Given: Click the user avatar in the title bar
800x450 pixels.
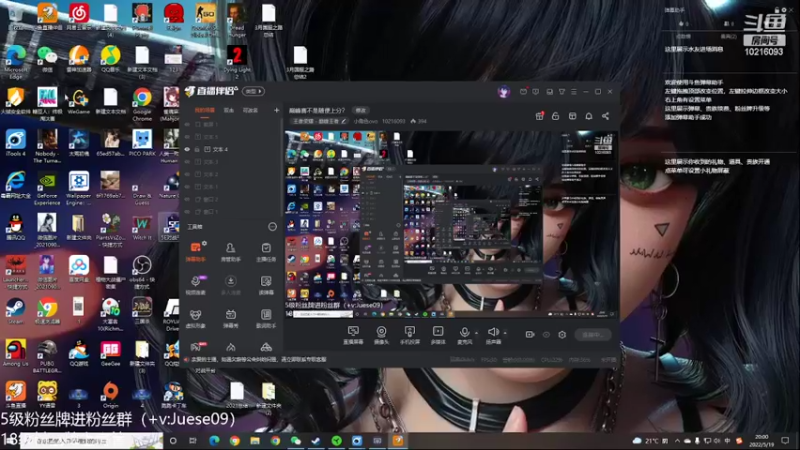Looking at the screenshot, I should click(504, 92).
